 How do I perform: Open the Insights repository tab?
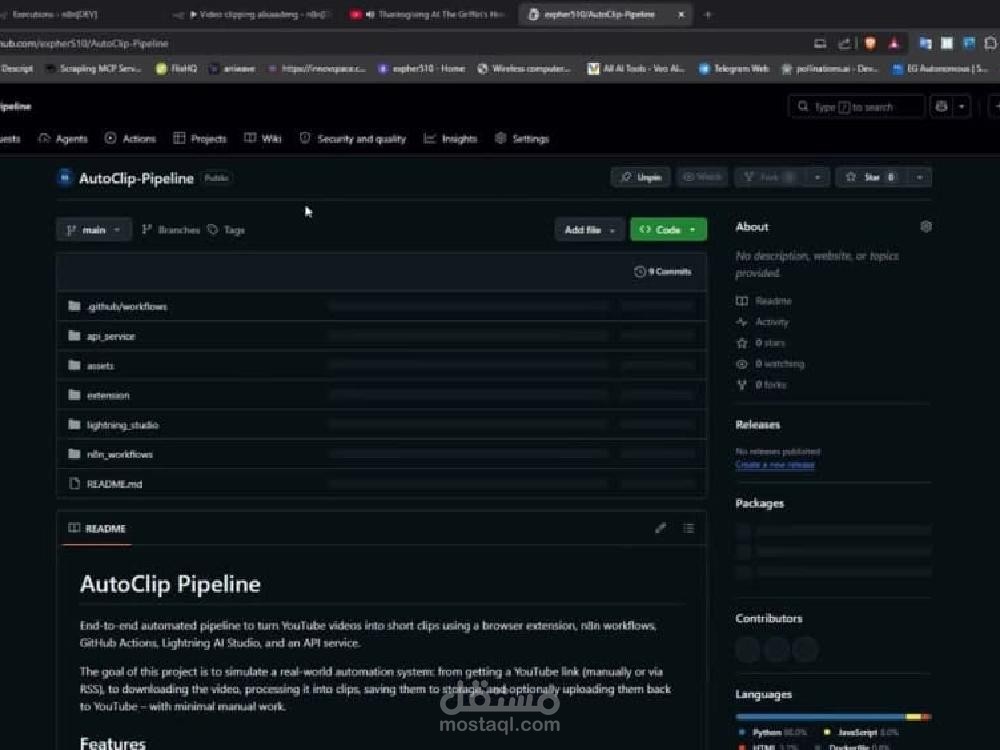click(450, 138)
